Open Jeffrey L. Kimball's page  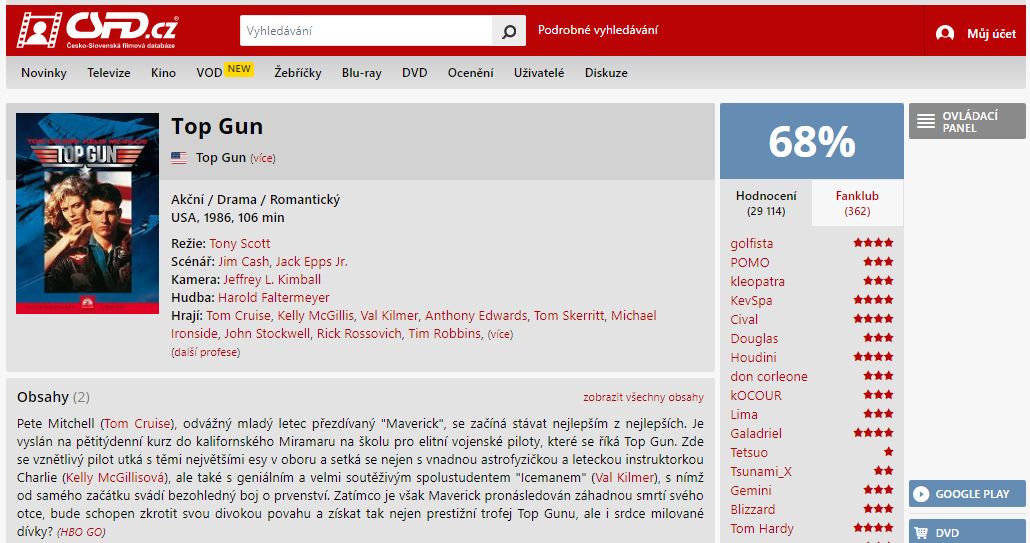(272, 280)
